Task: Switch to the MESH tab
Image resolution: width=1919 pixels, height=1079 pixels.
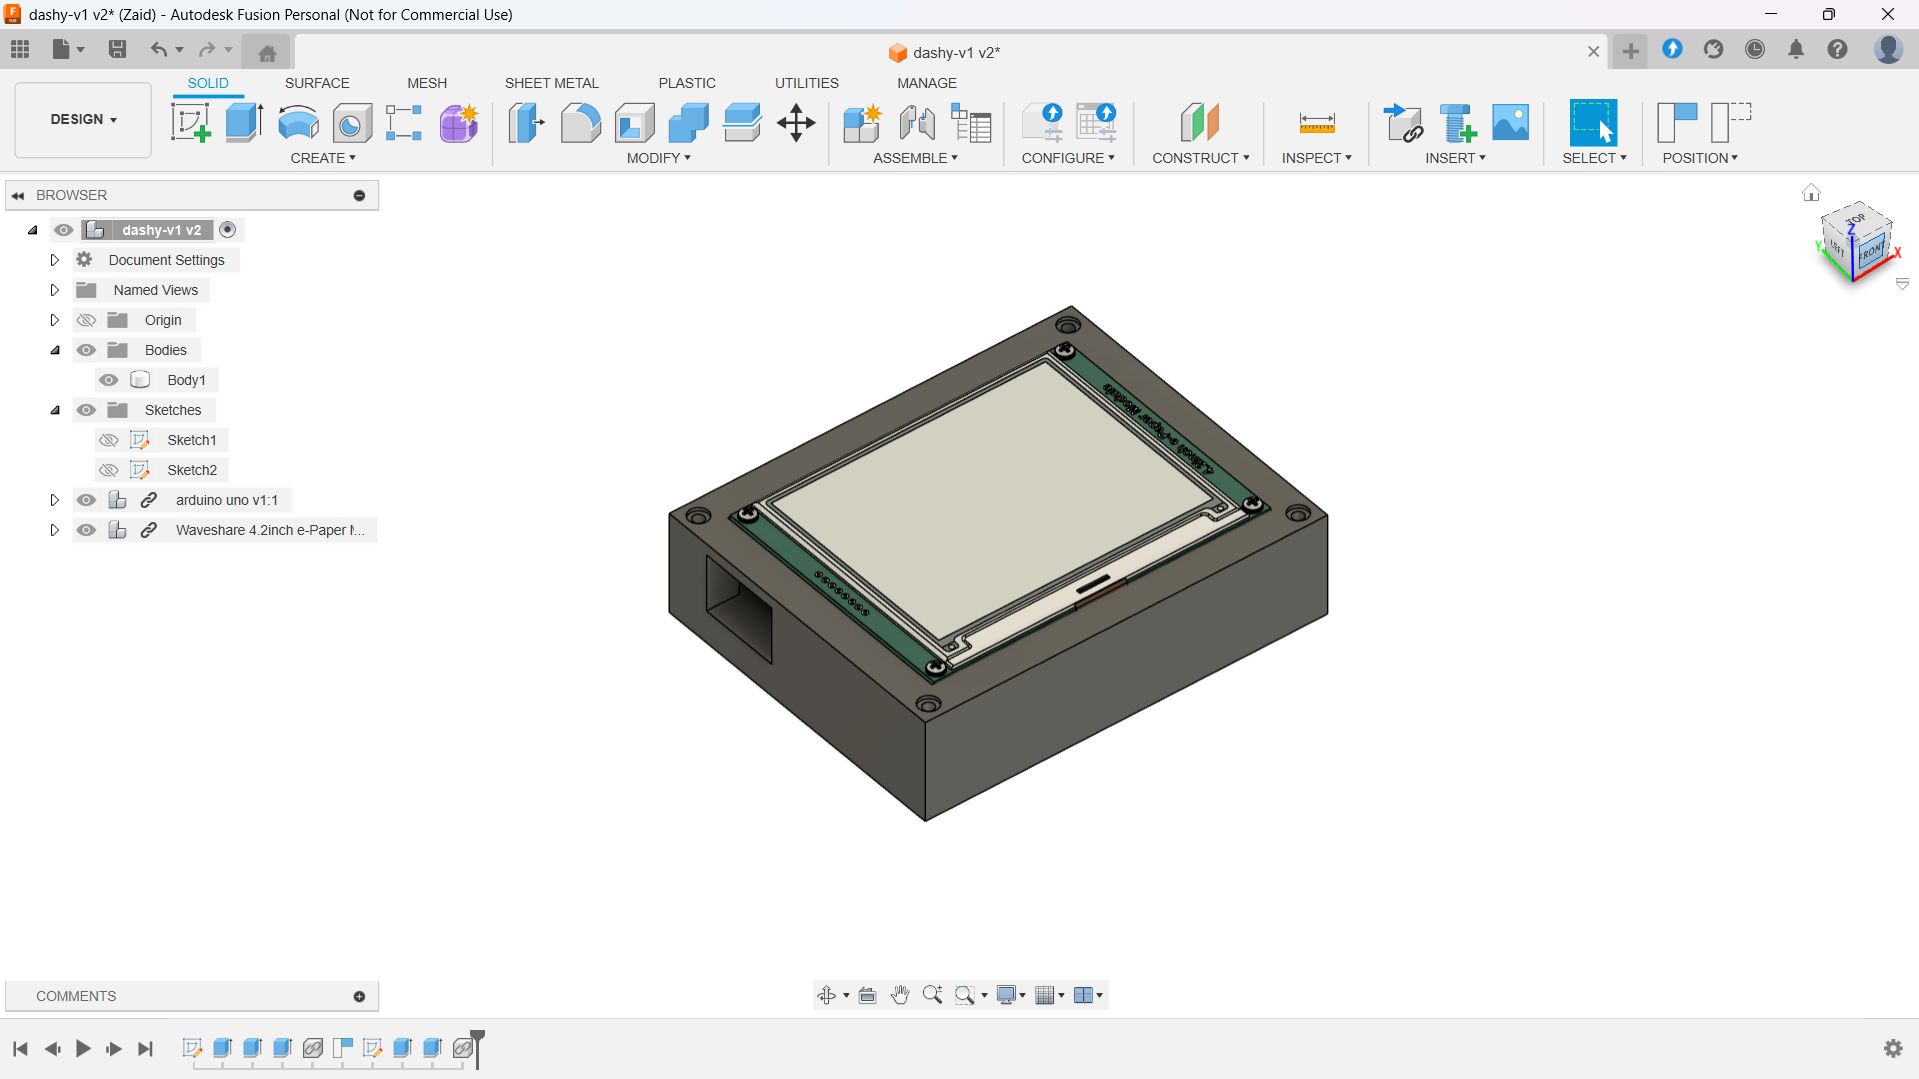Action: 427,83
